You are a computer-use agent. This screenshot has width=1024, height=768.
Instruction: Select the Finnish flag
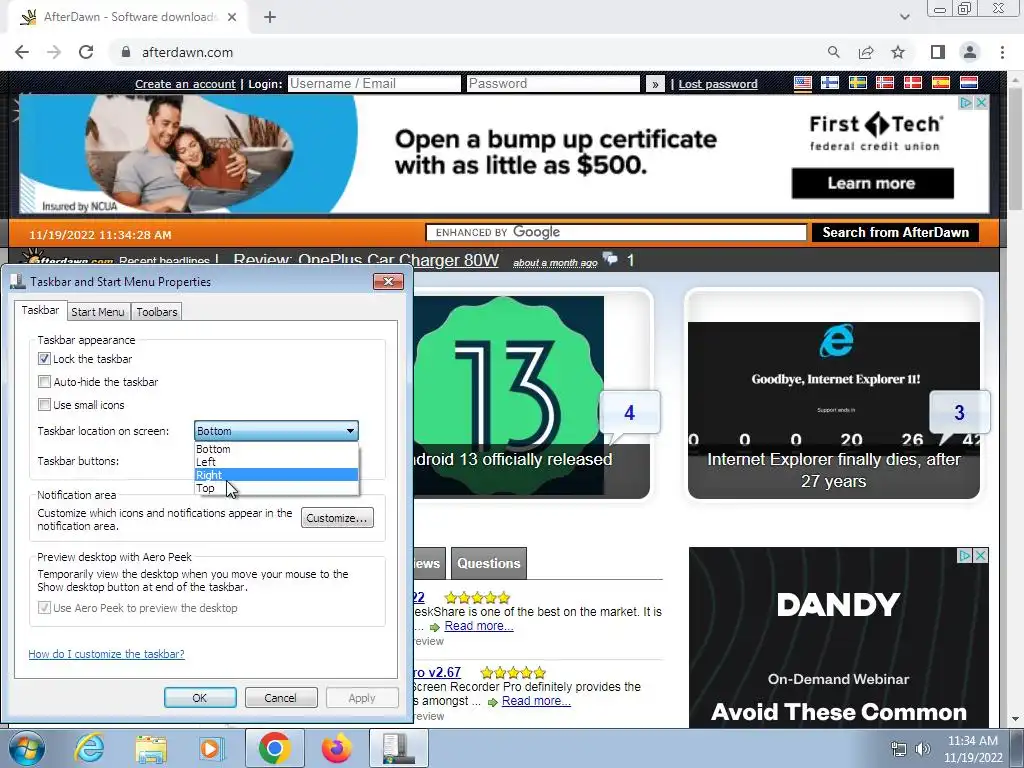(x=830, y=83)
